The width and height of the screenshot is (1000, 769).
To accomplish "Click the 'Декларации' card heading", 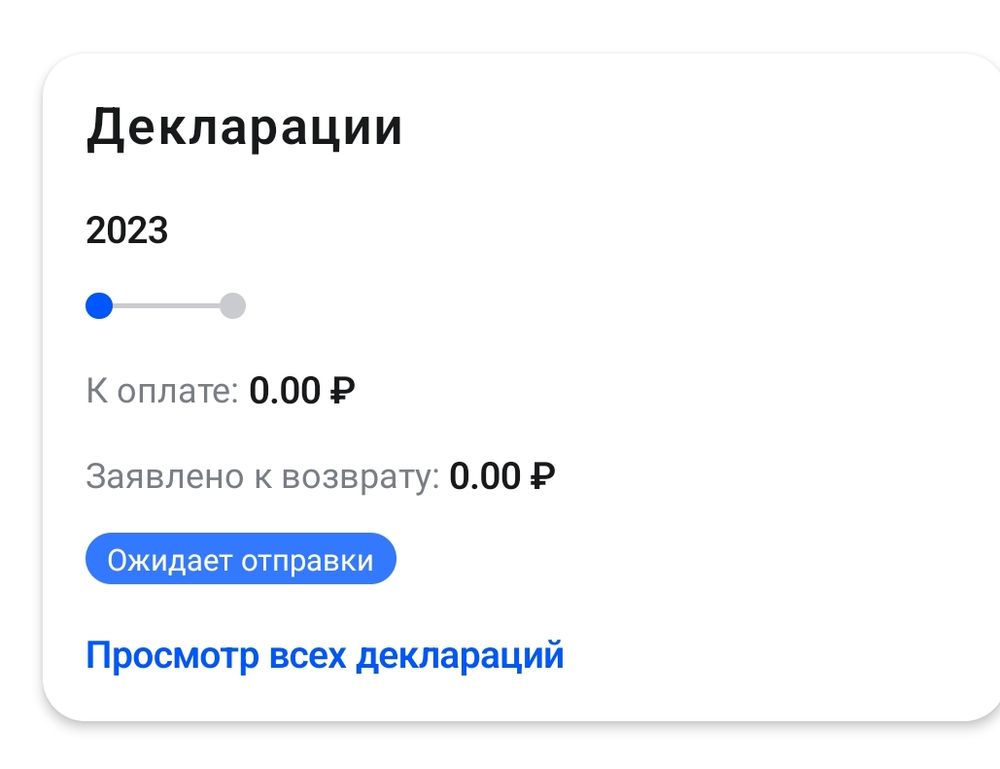I will click(x=245, y=126).
